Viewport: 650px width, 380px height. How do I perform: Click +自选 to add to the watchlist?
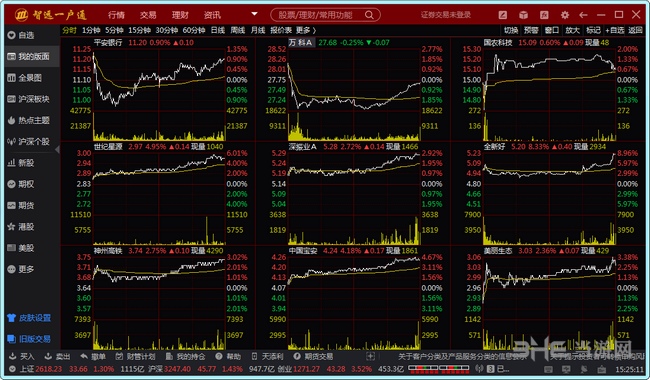point(614,30)
